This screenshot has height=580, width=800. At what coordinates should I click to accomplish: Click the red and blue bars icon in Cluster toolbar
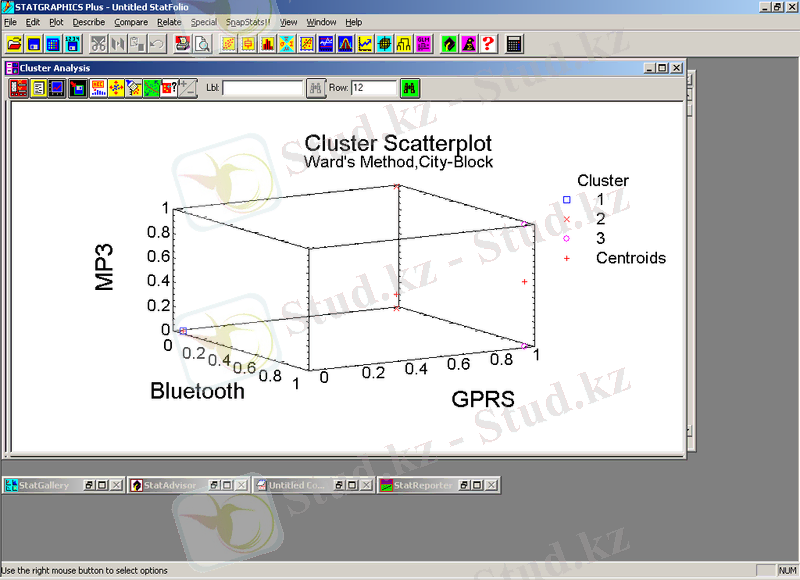97,88
